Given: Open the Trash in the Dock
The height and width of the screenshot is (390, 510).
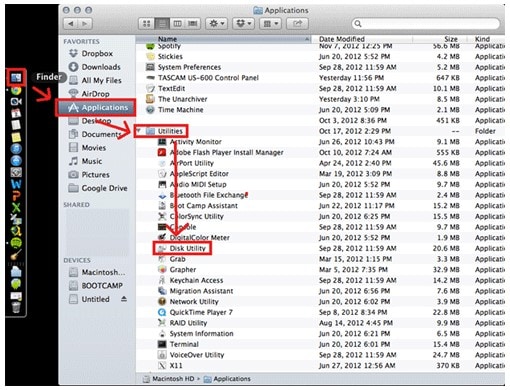Looking at the screenshot, I should pos(16,307).
